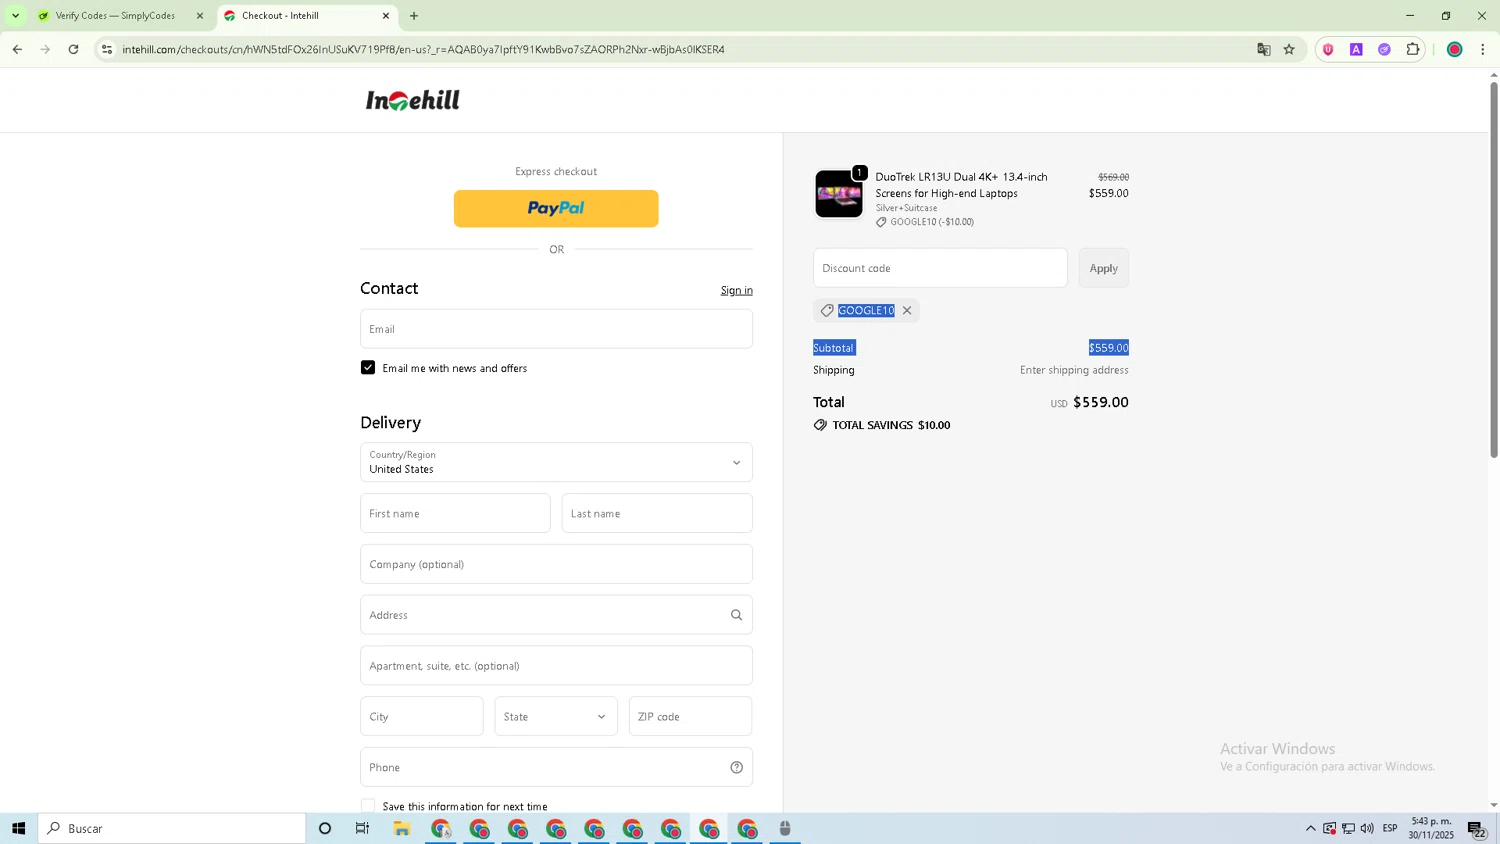This screenshot has height=844, width=1500.
Task: Click the page vertical scrollbar
Action: pos(1494,270)
